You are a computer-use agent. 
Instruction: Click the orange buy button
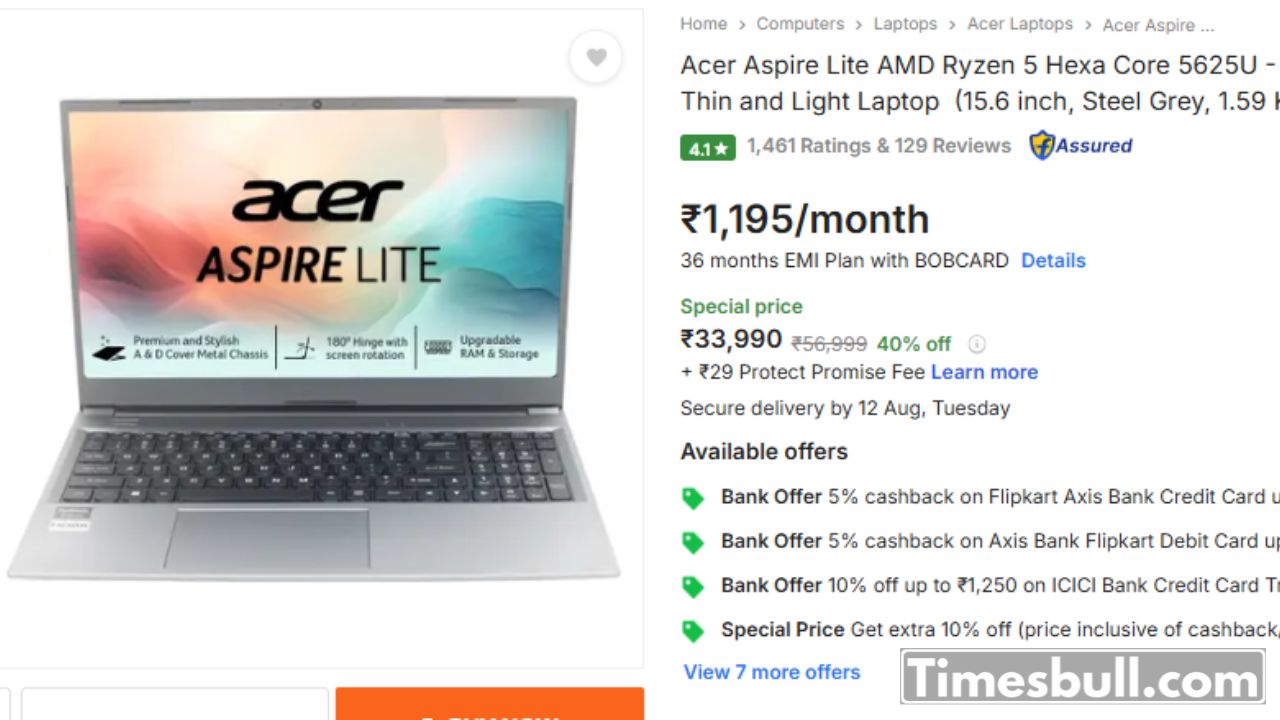point(490,704)
